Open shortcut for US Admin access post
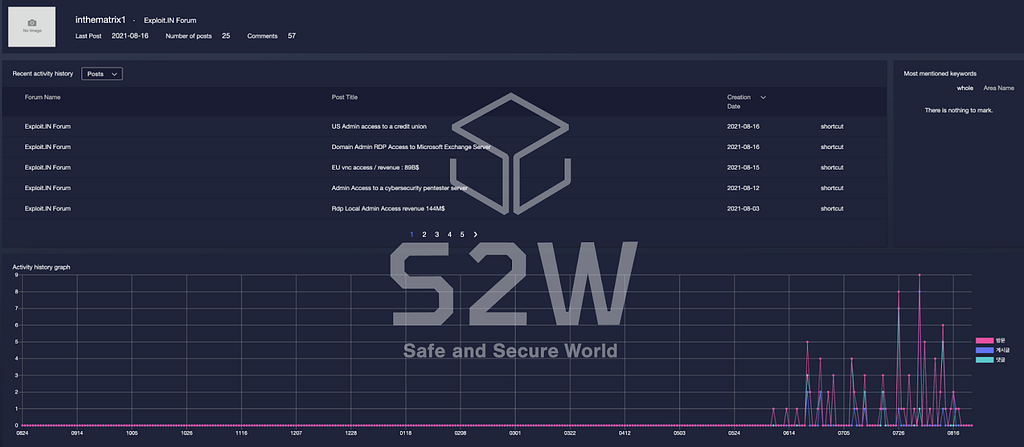 click(x=832, y=126)
